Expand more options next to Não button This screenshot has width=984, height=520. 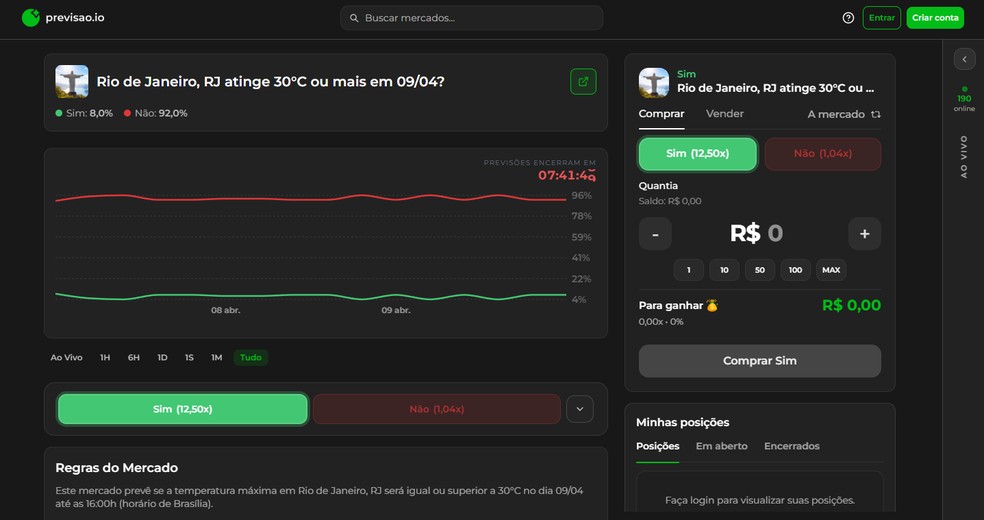click(580, 409)
